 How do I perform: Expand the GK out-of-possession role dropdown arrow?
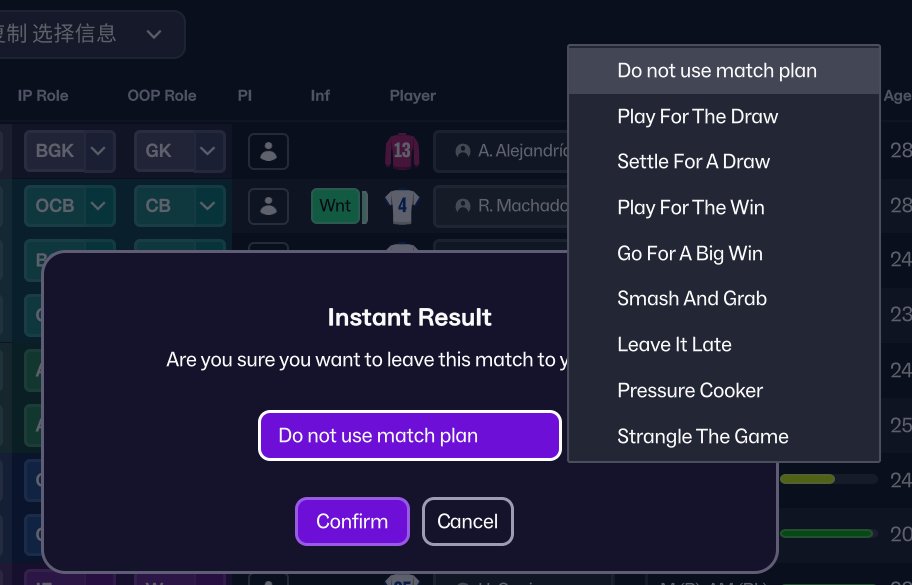click(208, 151)
